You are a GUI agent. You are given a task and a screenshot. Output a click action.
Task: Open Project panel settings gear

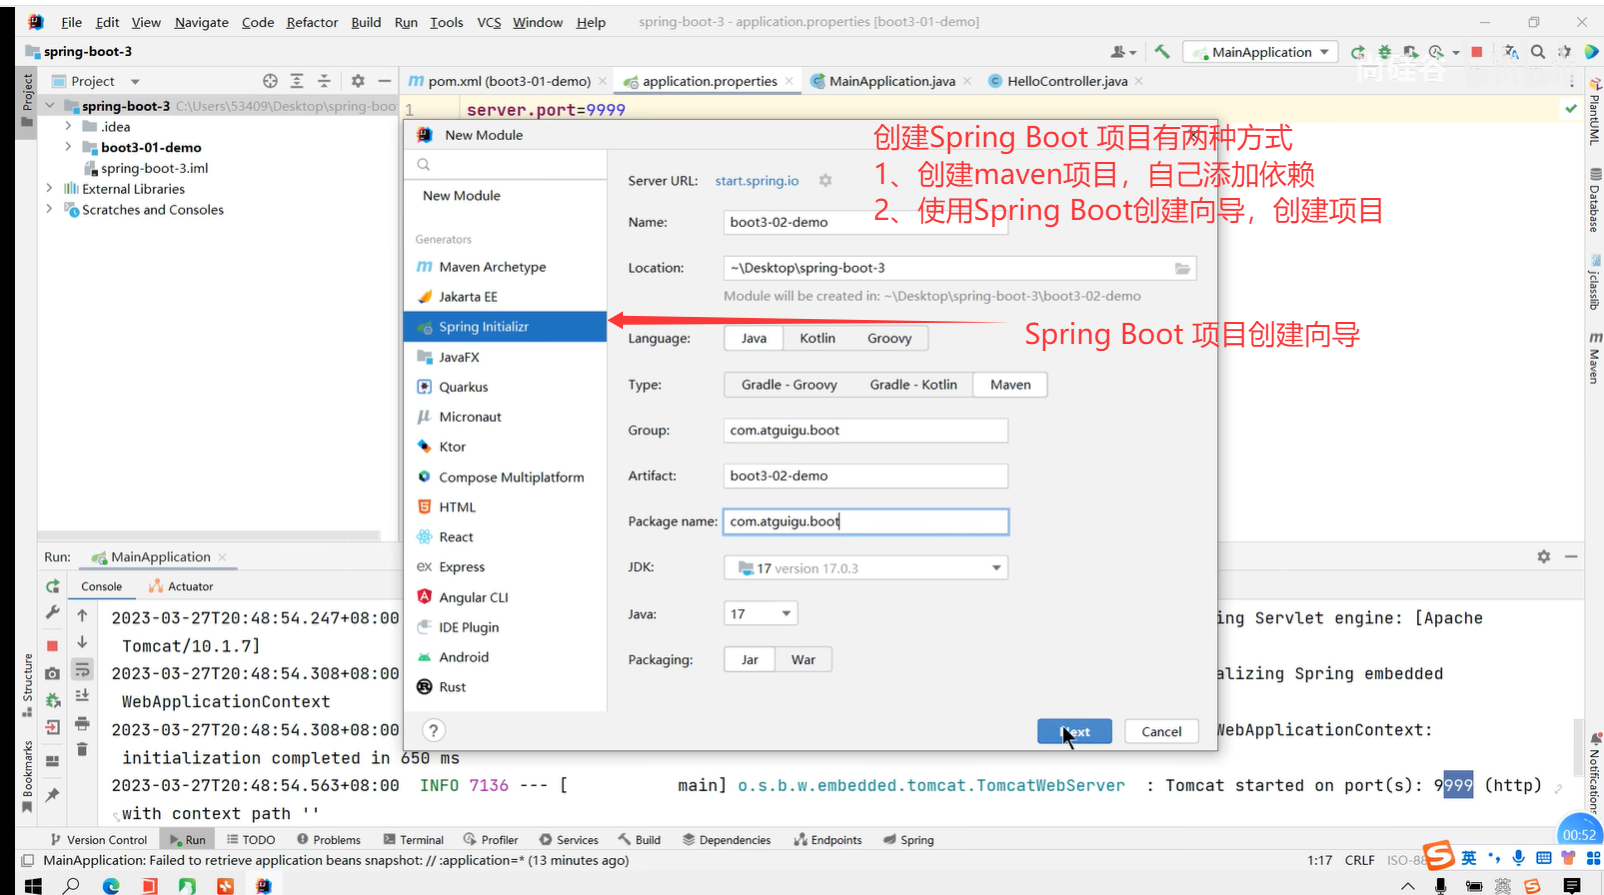(358, 81)
